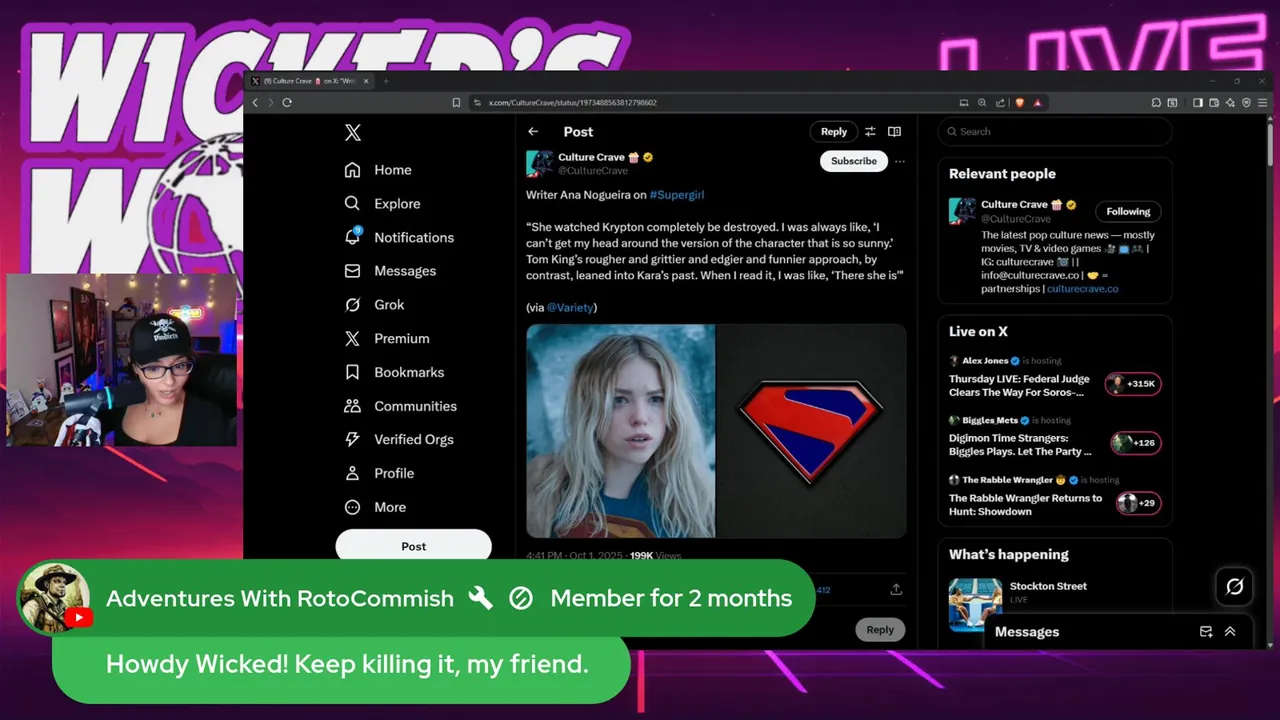Click the x.com URL in the address bar
Image resolution: width=1280 pixels, height=720 pixels.
572,102
